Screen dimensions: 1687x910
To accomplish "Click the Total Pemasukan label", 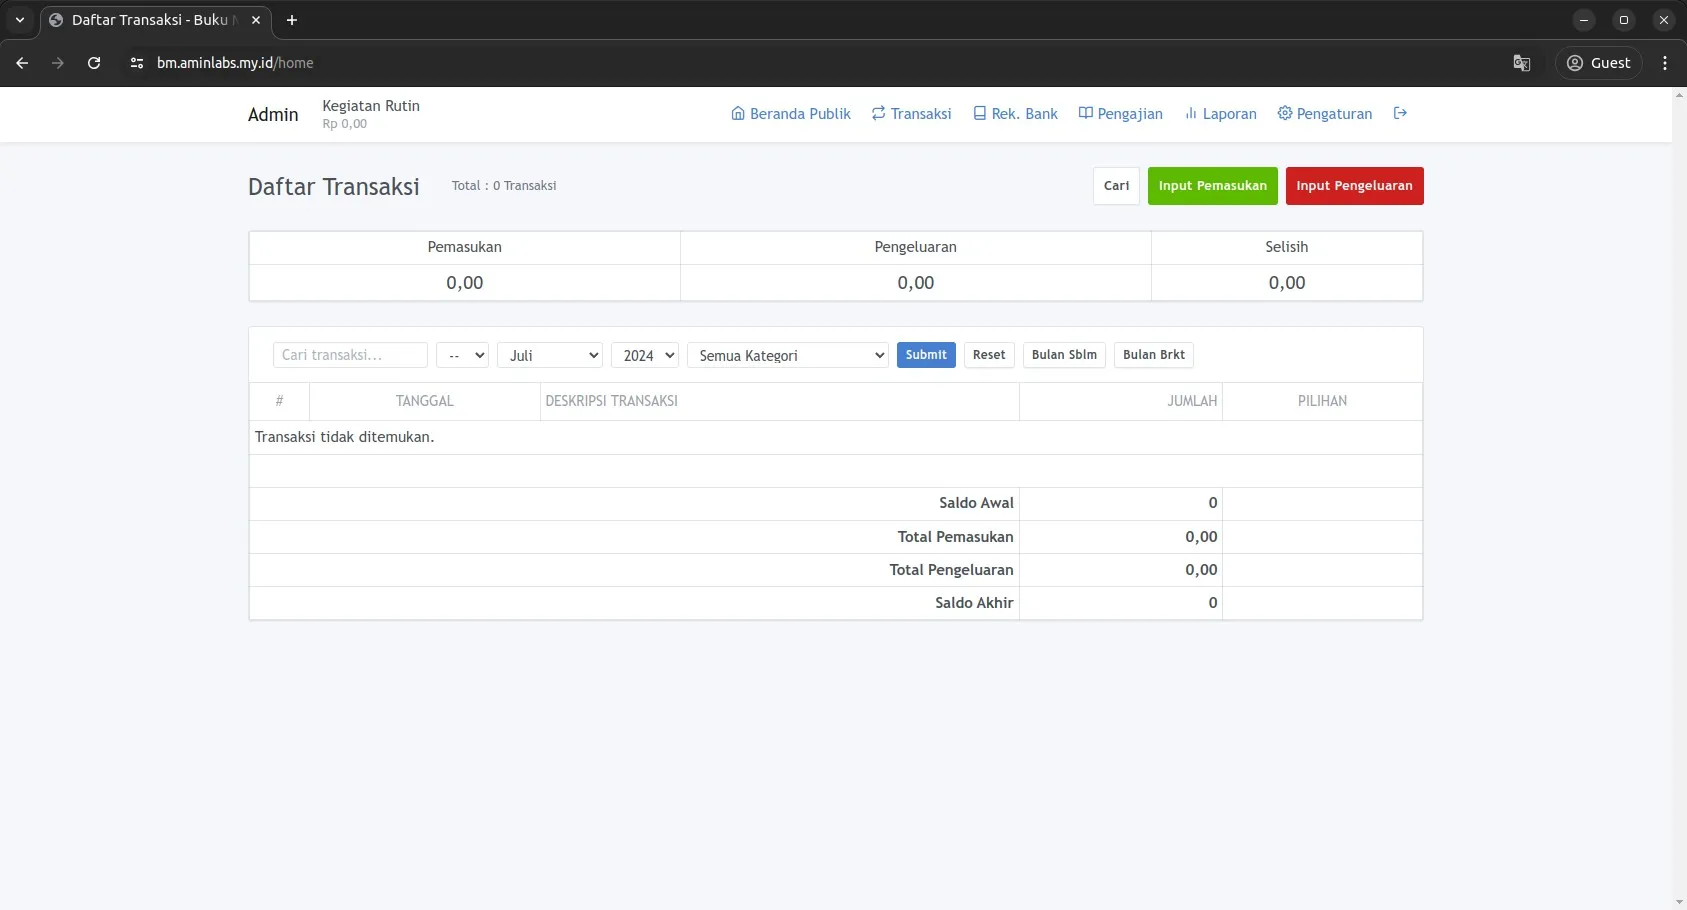I will click(955, 537).
